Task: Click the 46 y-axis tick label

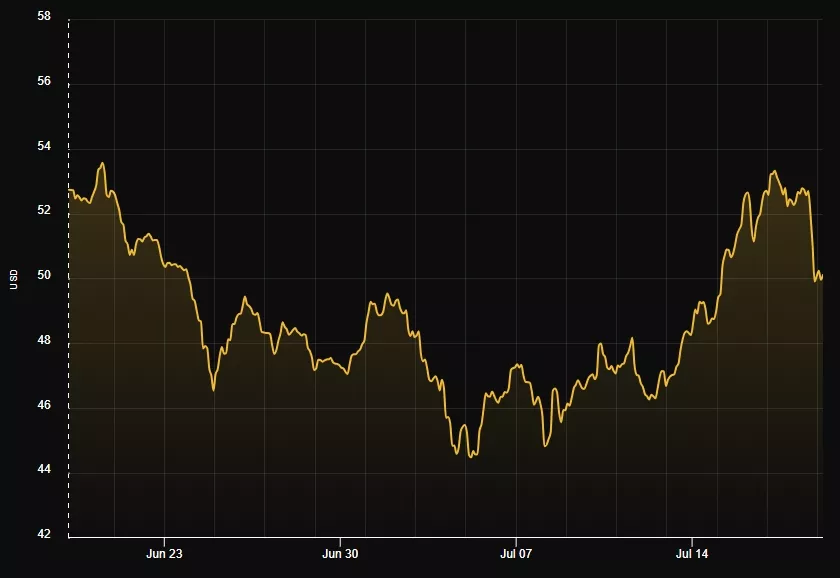Action: tap(44, 406)
